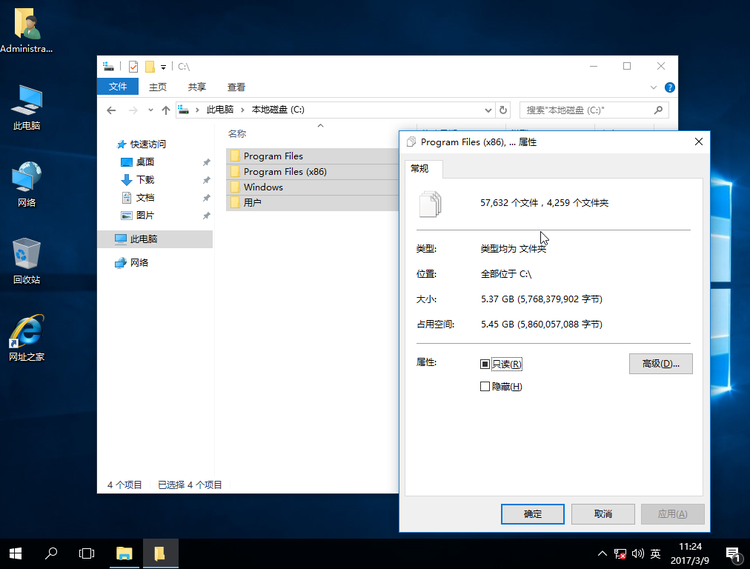Select 快速访问 in the navigation pane
The width and height of the screenshot is (750, 569).
(142, 144)
